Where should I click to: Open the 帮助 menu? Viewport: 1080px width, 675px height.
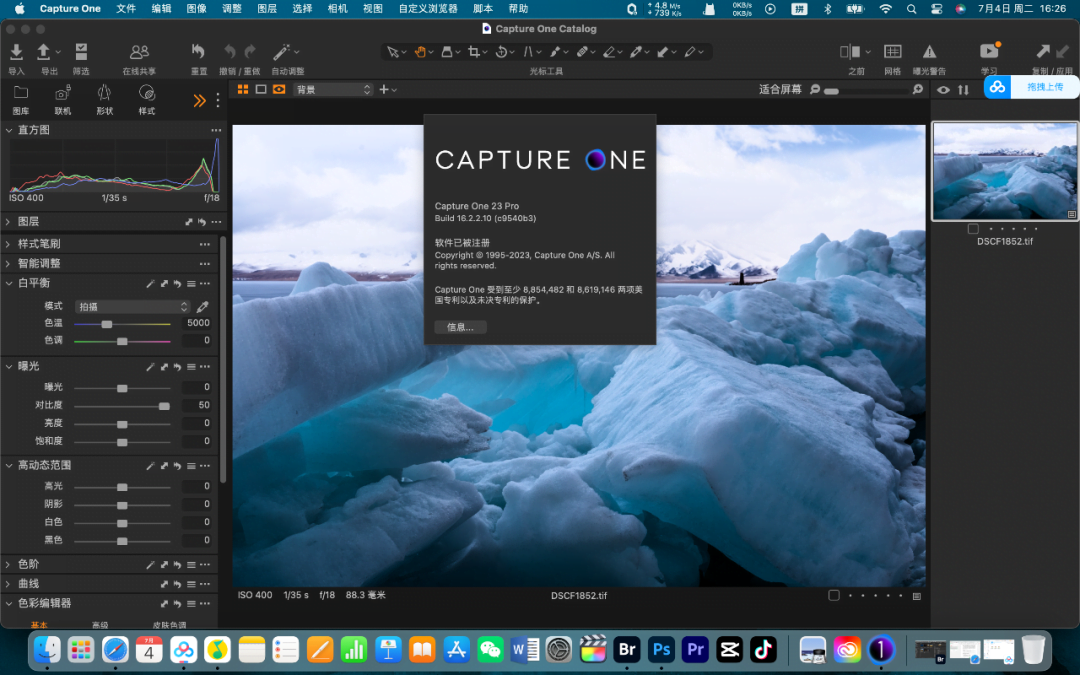(x=518, y=8)
